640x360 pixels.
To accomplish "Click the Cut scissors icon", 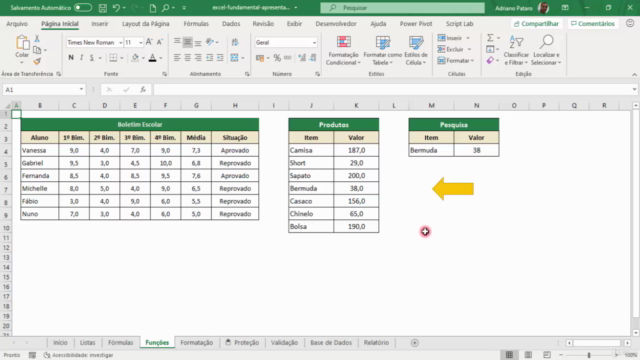I will coord(37,38).
